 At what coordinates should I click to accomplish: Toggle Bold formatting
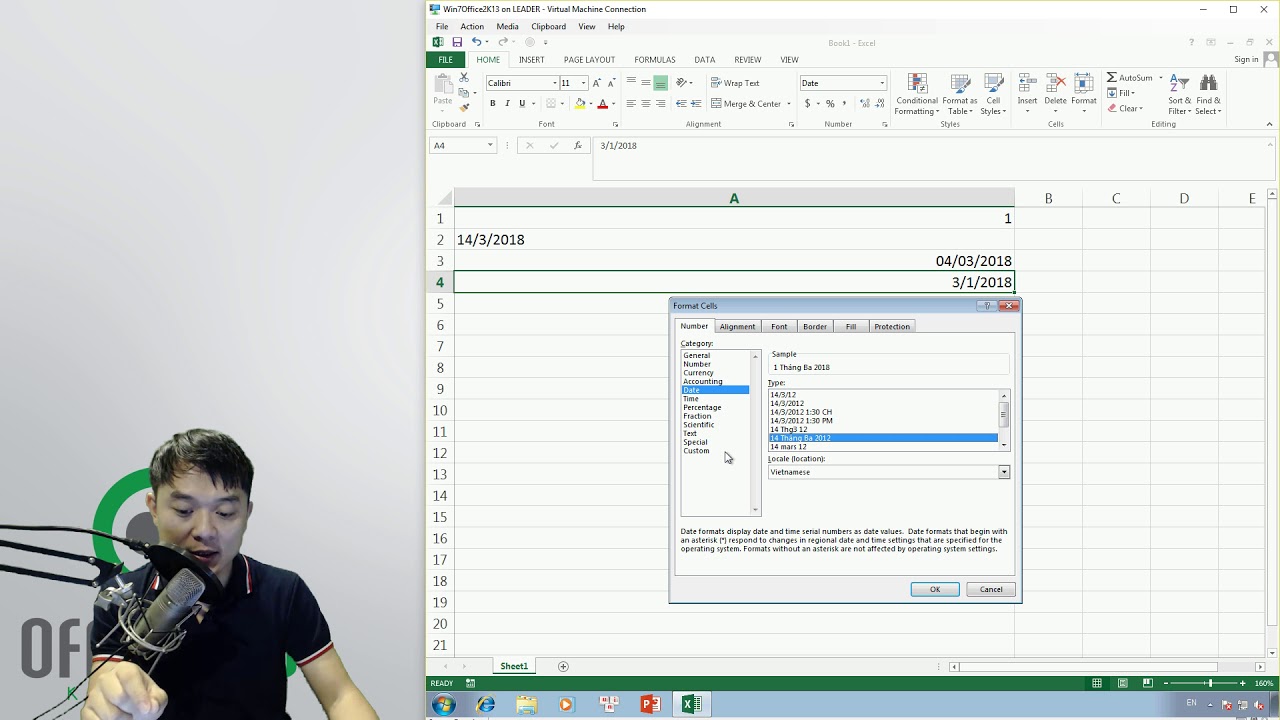coord(492,103)
